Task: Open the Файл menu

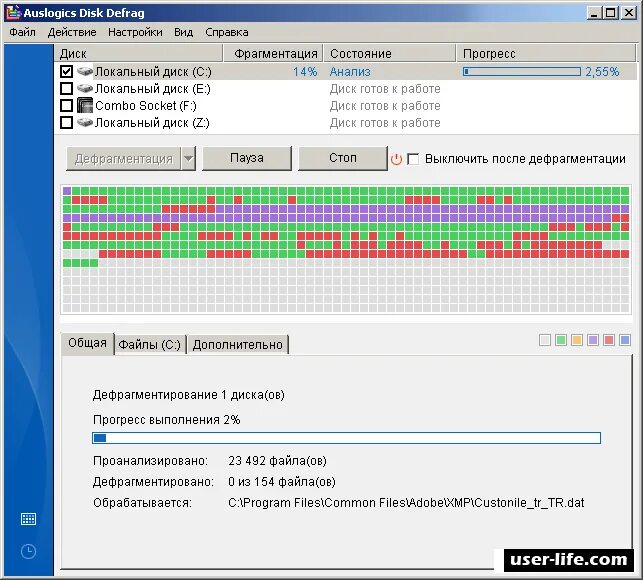Action: point(23,32)
